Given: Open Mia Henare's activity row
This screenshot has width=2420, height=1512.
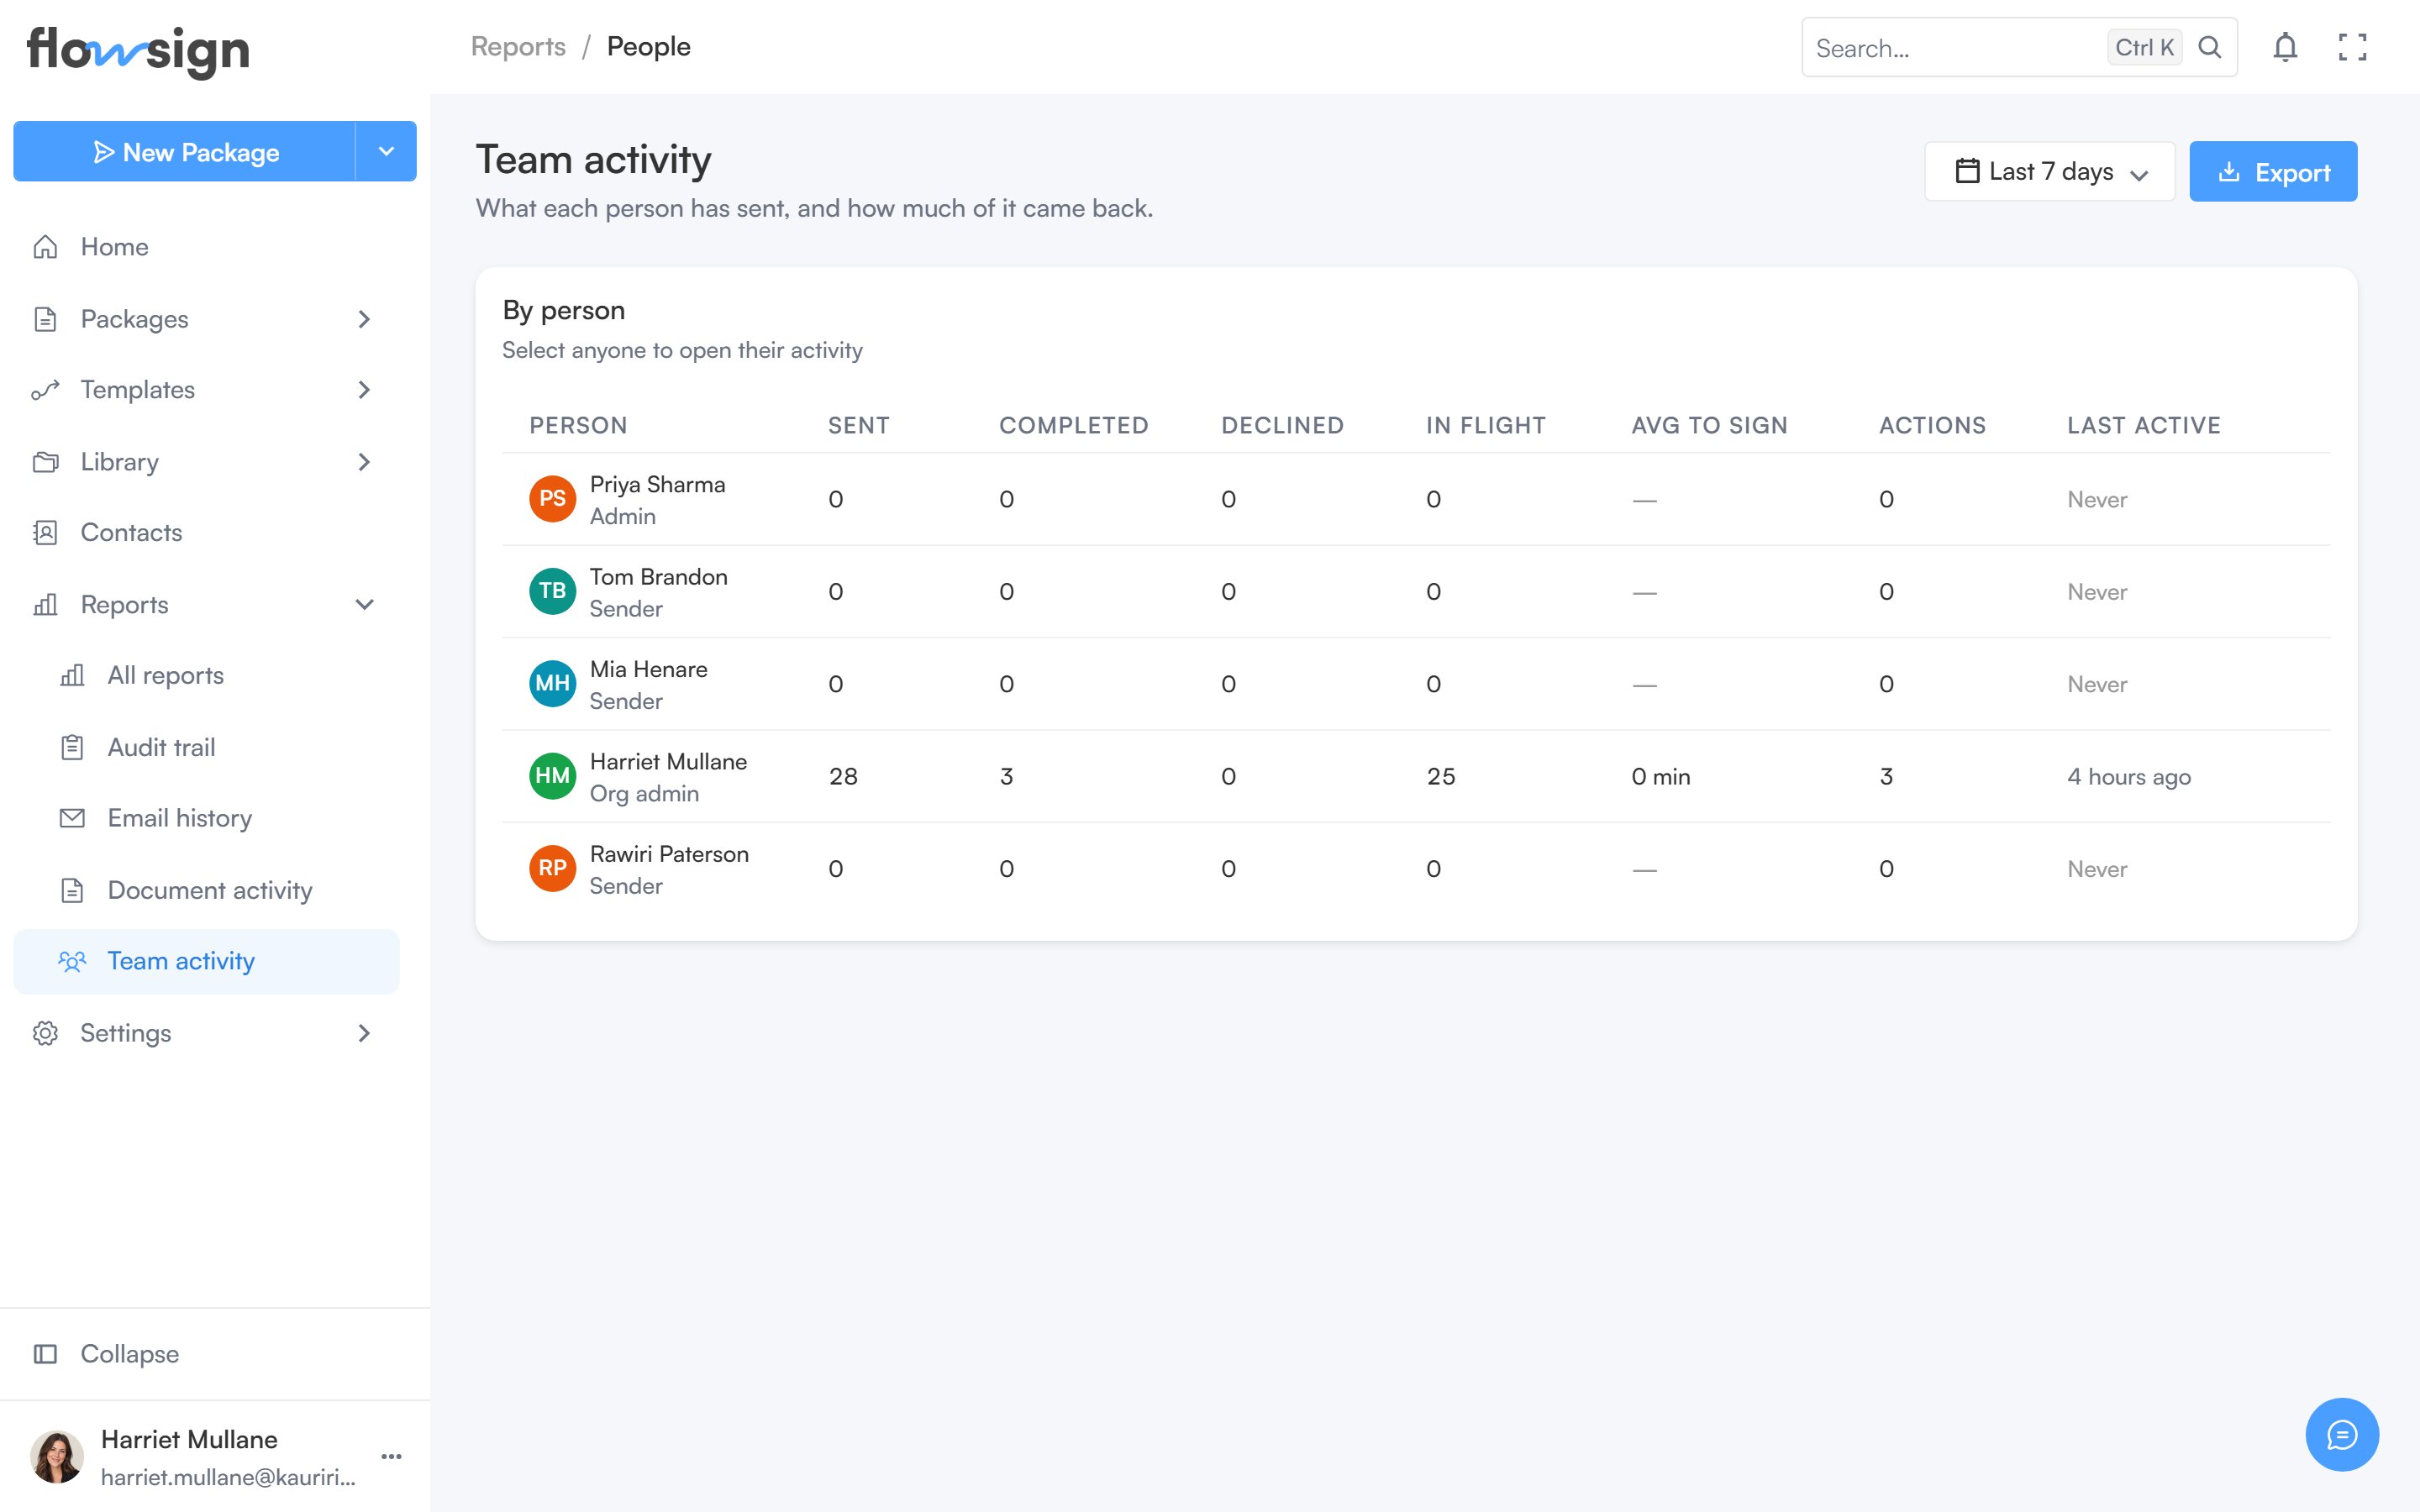Looking at the screenshot, I should pyautogui.click(x=1416, y=684).
